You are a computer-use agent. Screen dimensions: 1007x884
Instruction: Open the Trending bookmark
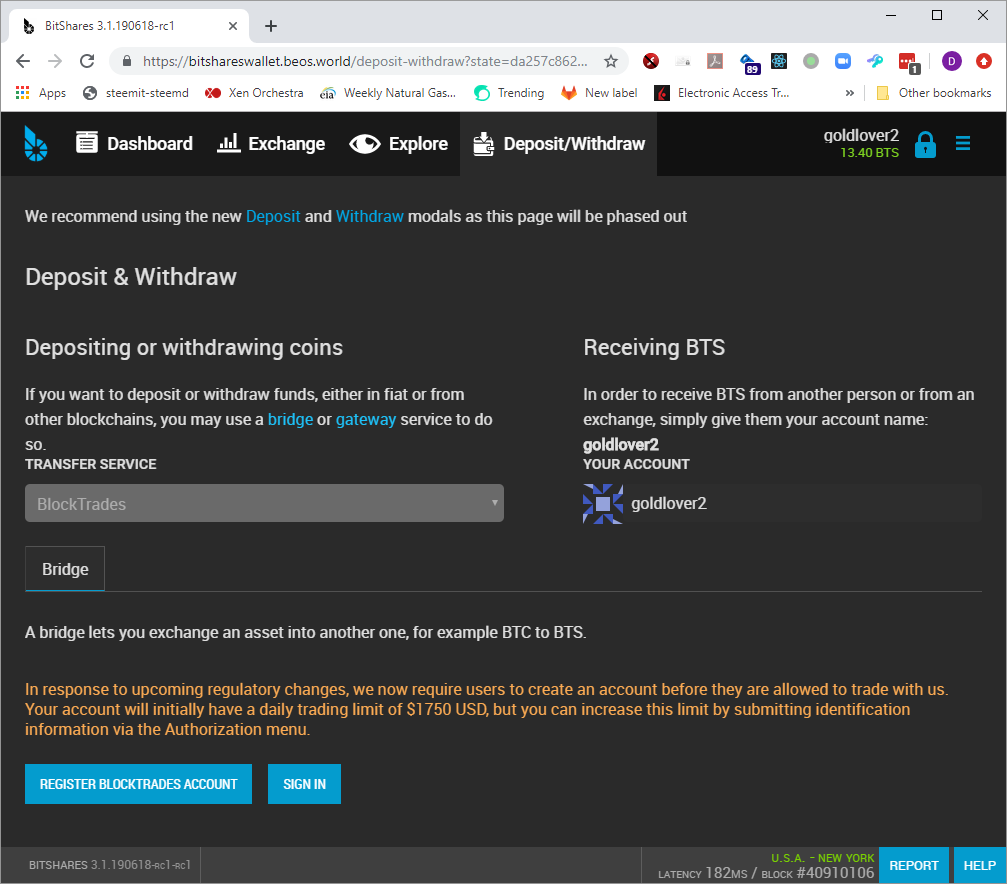tap(509, 93)
